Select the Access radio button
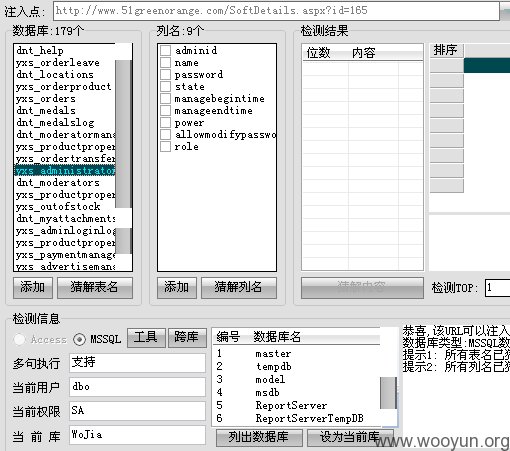 (x=20, y=339)
